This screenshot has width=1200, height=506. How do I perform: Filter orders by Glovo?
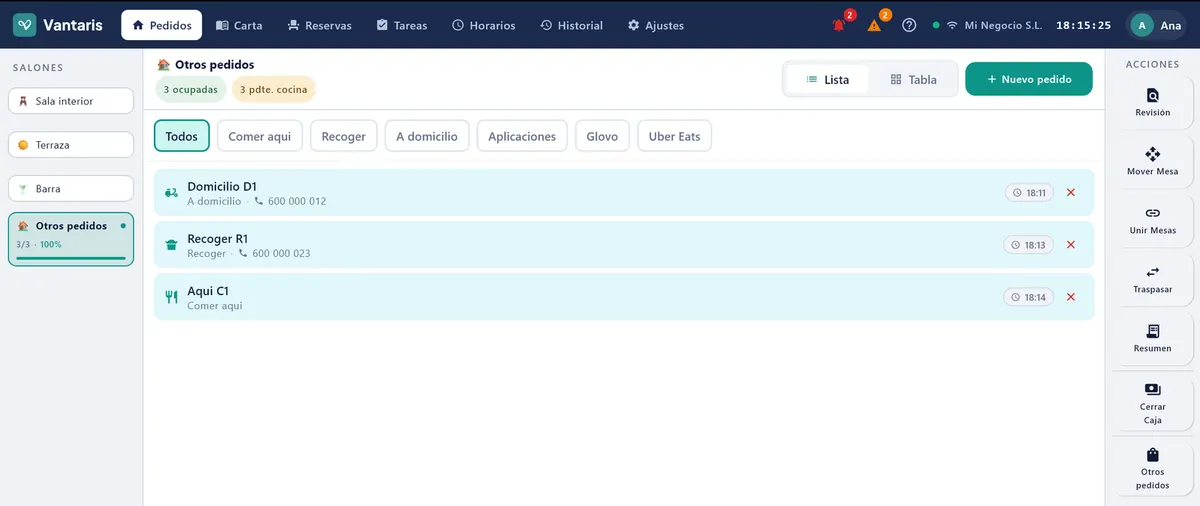pos(602,136)
